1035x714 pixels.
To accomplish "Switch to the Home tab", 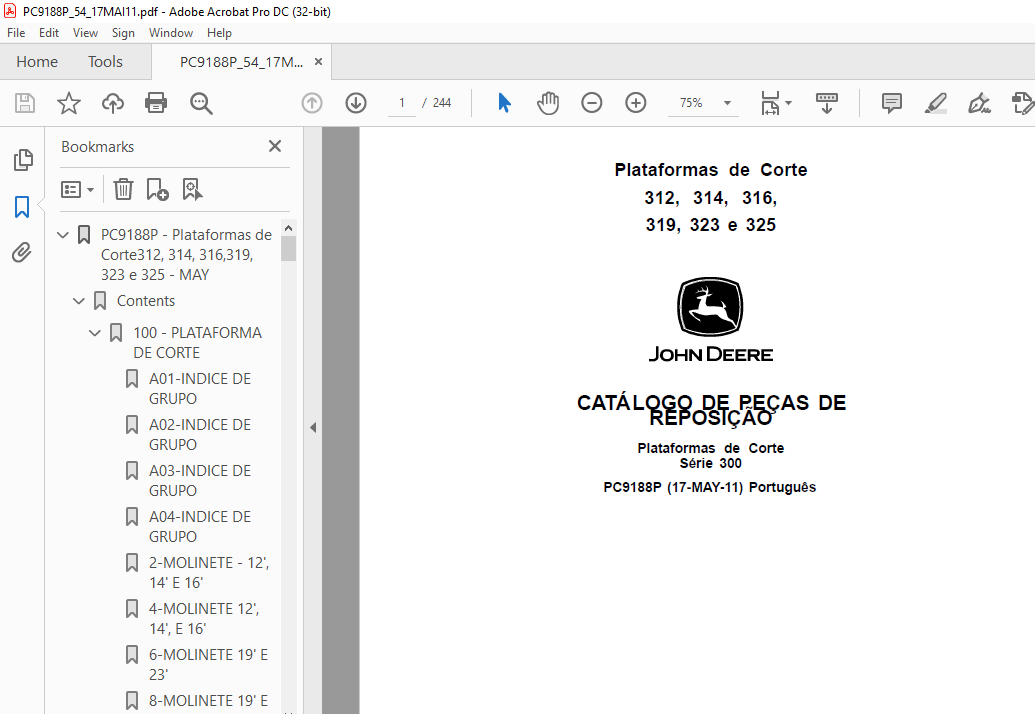I will (x=37, y=62).
